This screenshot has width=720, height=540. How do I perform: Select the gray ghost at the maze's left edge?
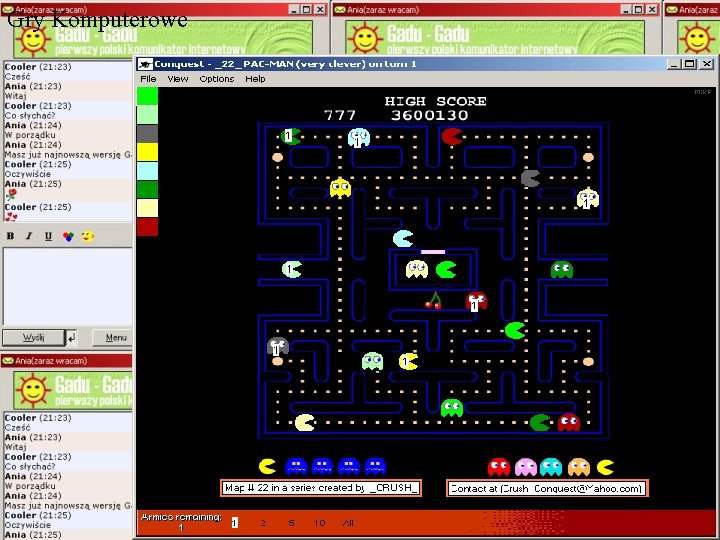pyautogui.click(x=277, y=346)
